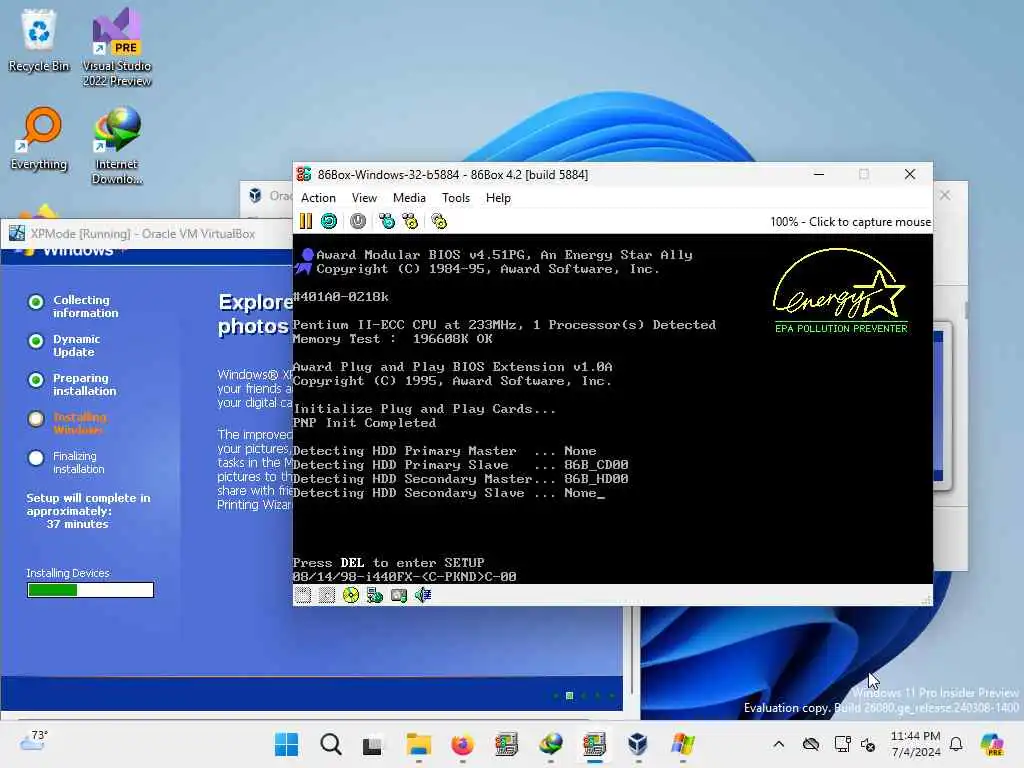
Task: Open taskbar Search magnifier icon
Action: tap(330, 744)
